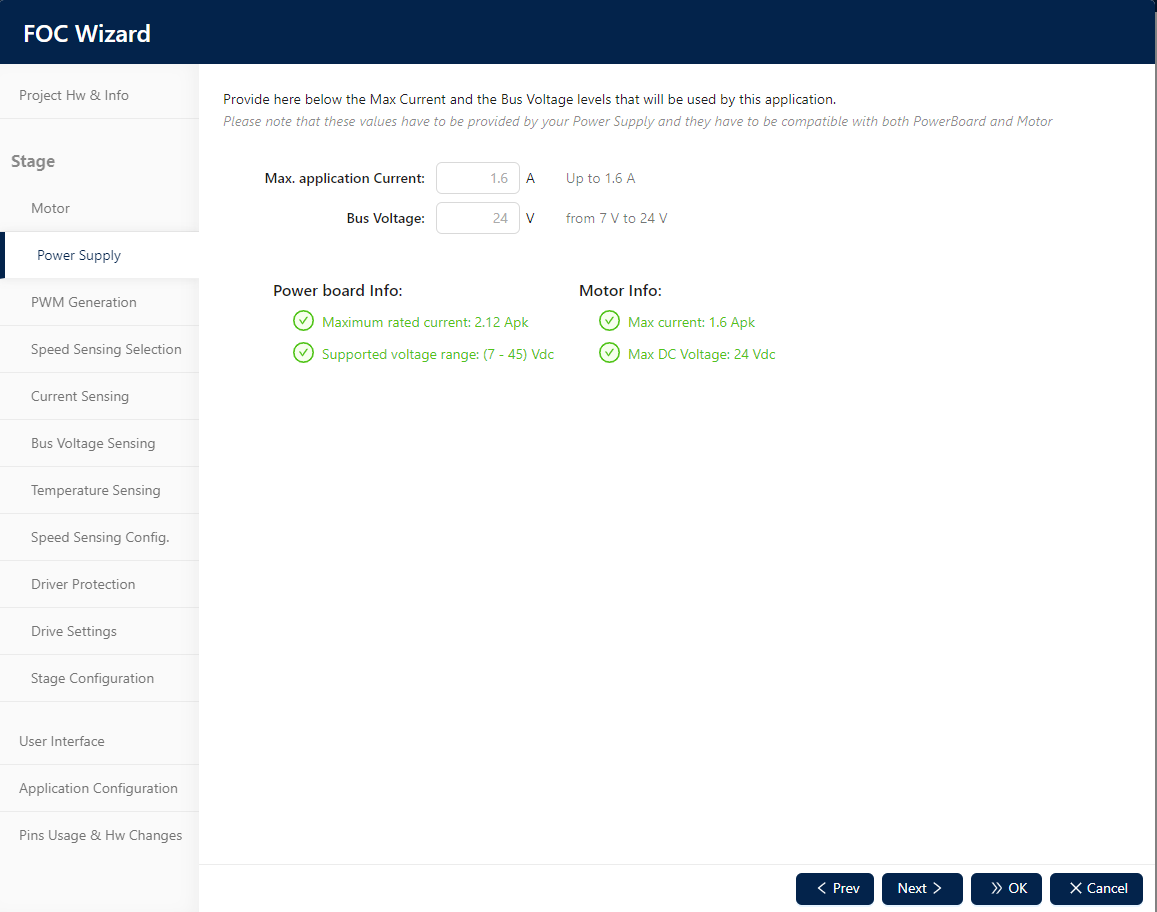Click the 'from 7 V to 24 V' hint

tap(616, 218)
